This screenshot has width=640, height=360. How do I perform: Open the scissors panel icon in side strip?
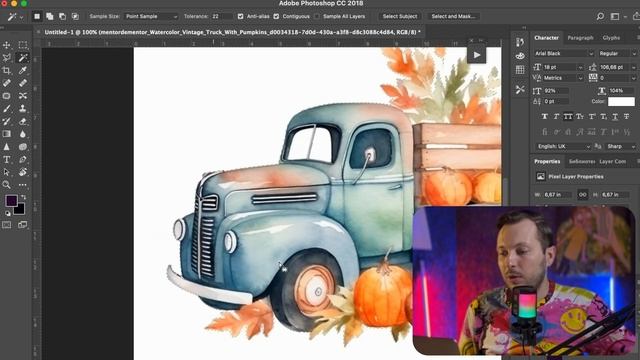[x=520, y=89]
